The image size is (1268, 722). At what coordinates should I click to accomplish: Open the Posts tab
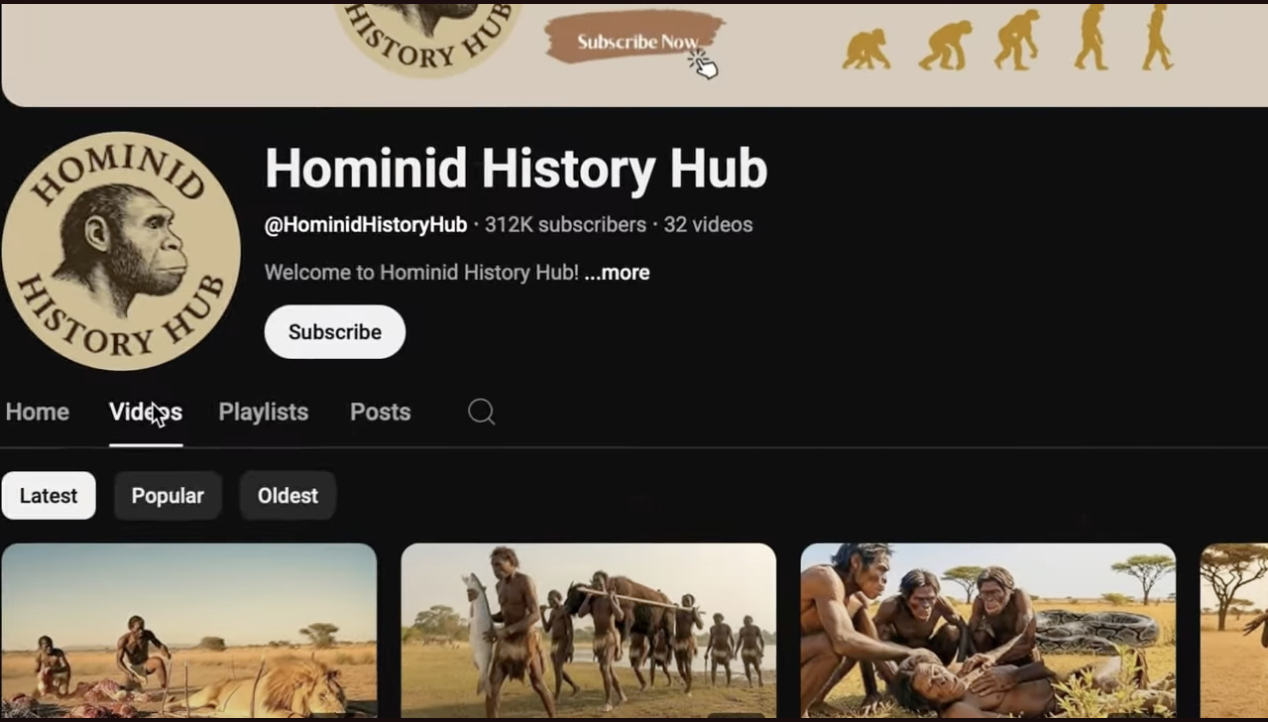click(380, 412)
